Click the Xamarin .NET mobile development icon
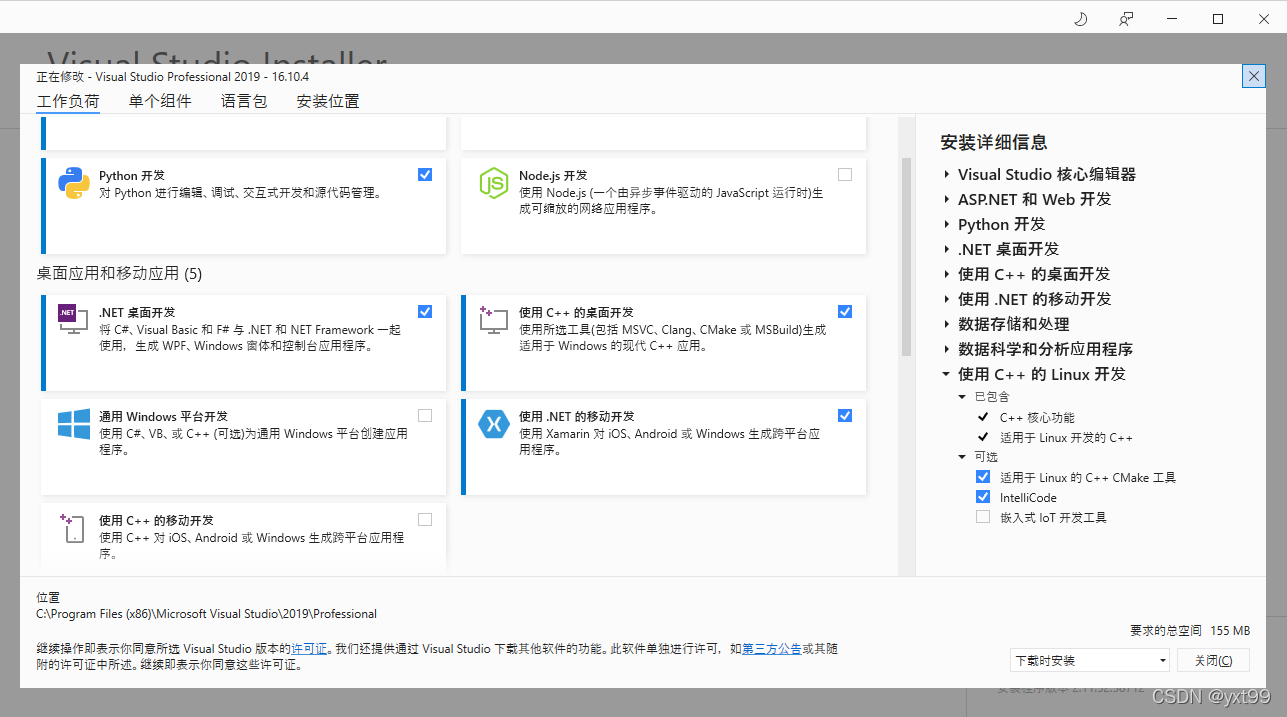Screen dimensions: 1287x717 point(494,424)
